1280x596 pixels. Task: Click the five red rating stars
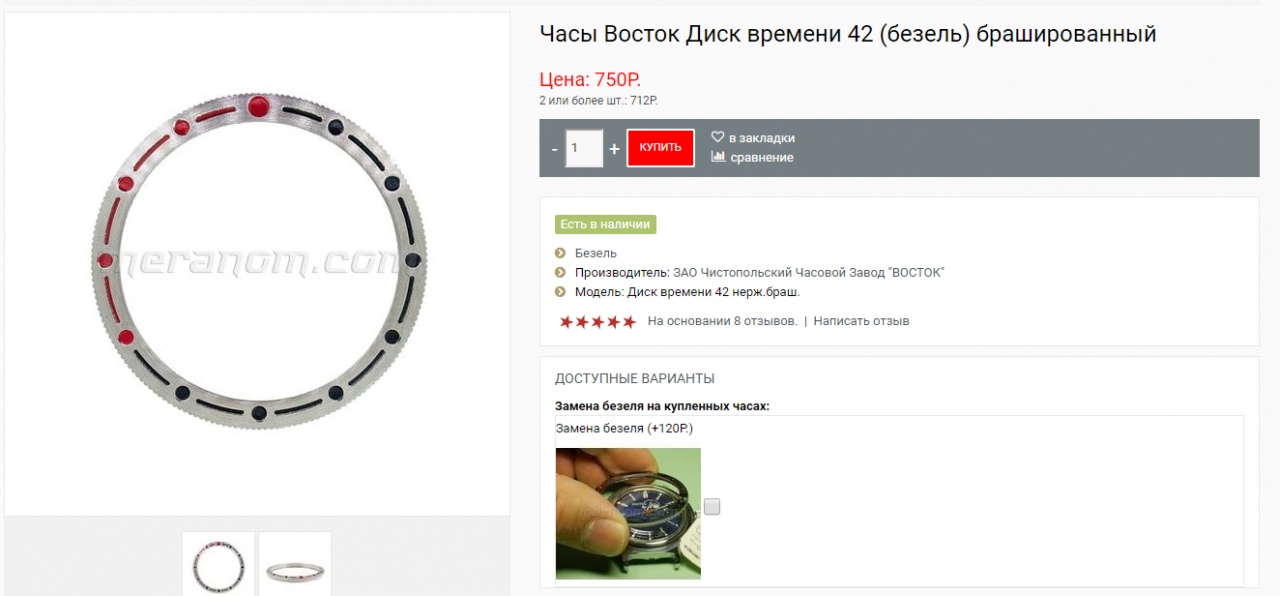point(598,322)
